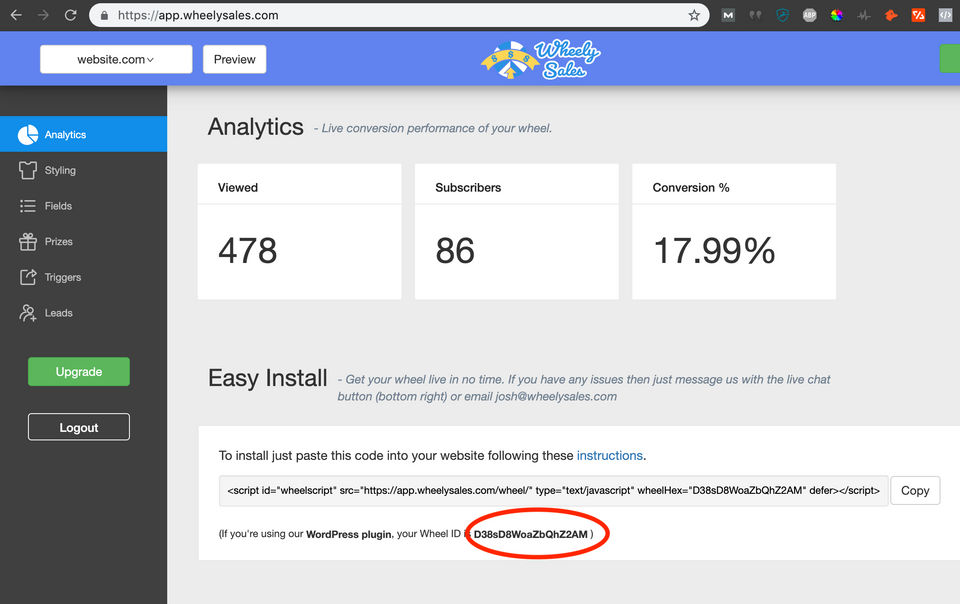Click the Analytics pie chart icon
This screenshot has height=604, width=960.
click(28, 135)
